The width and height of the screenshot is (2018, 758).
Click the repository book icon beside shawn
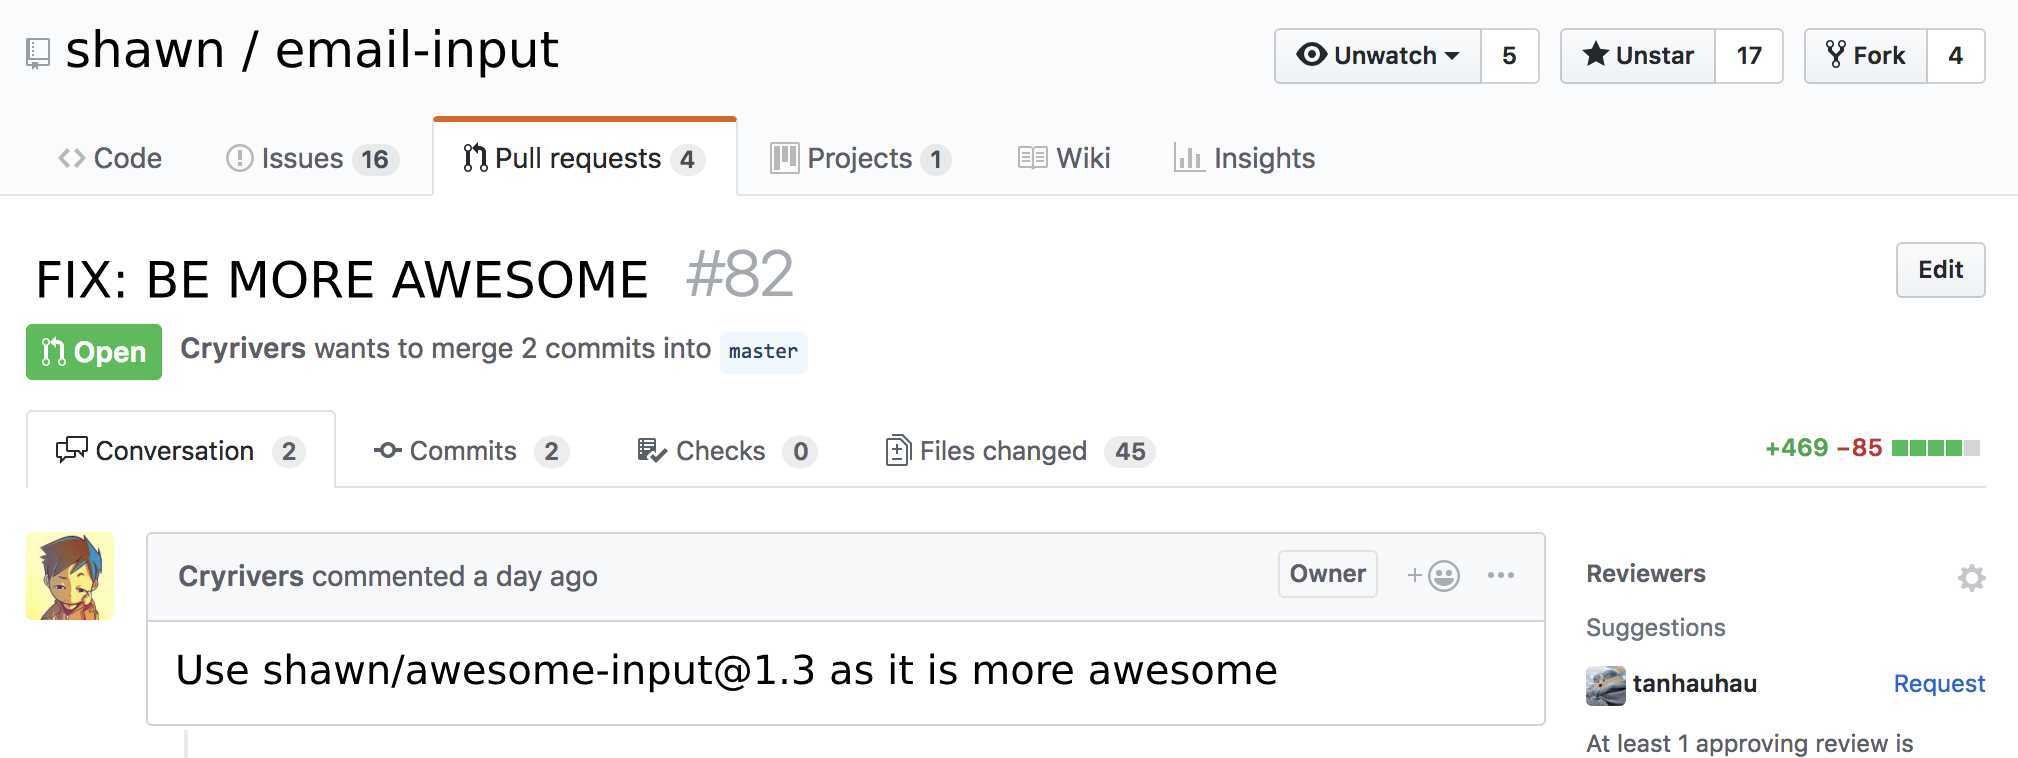(x=38, y=53)
